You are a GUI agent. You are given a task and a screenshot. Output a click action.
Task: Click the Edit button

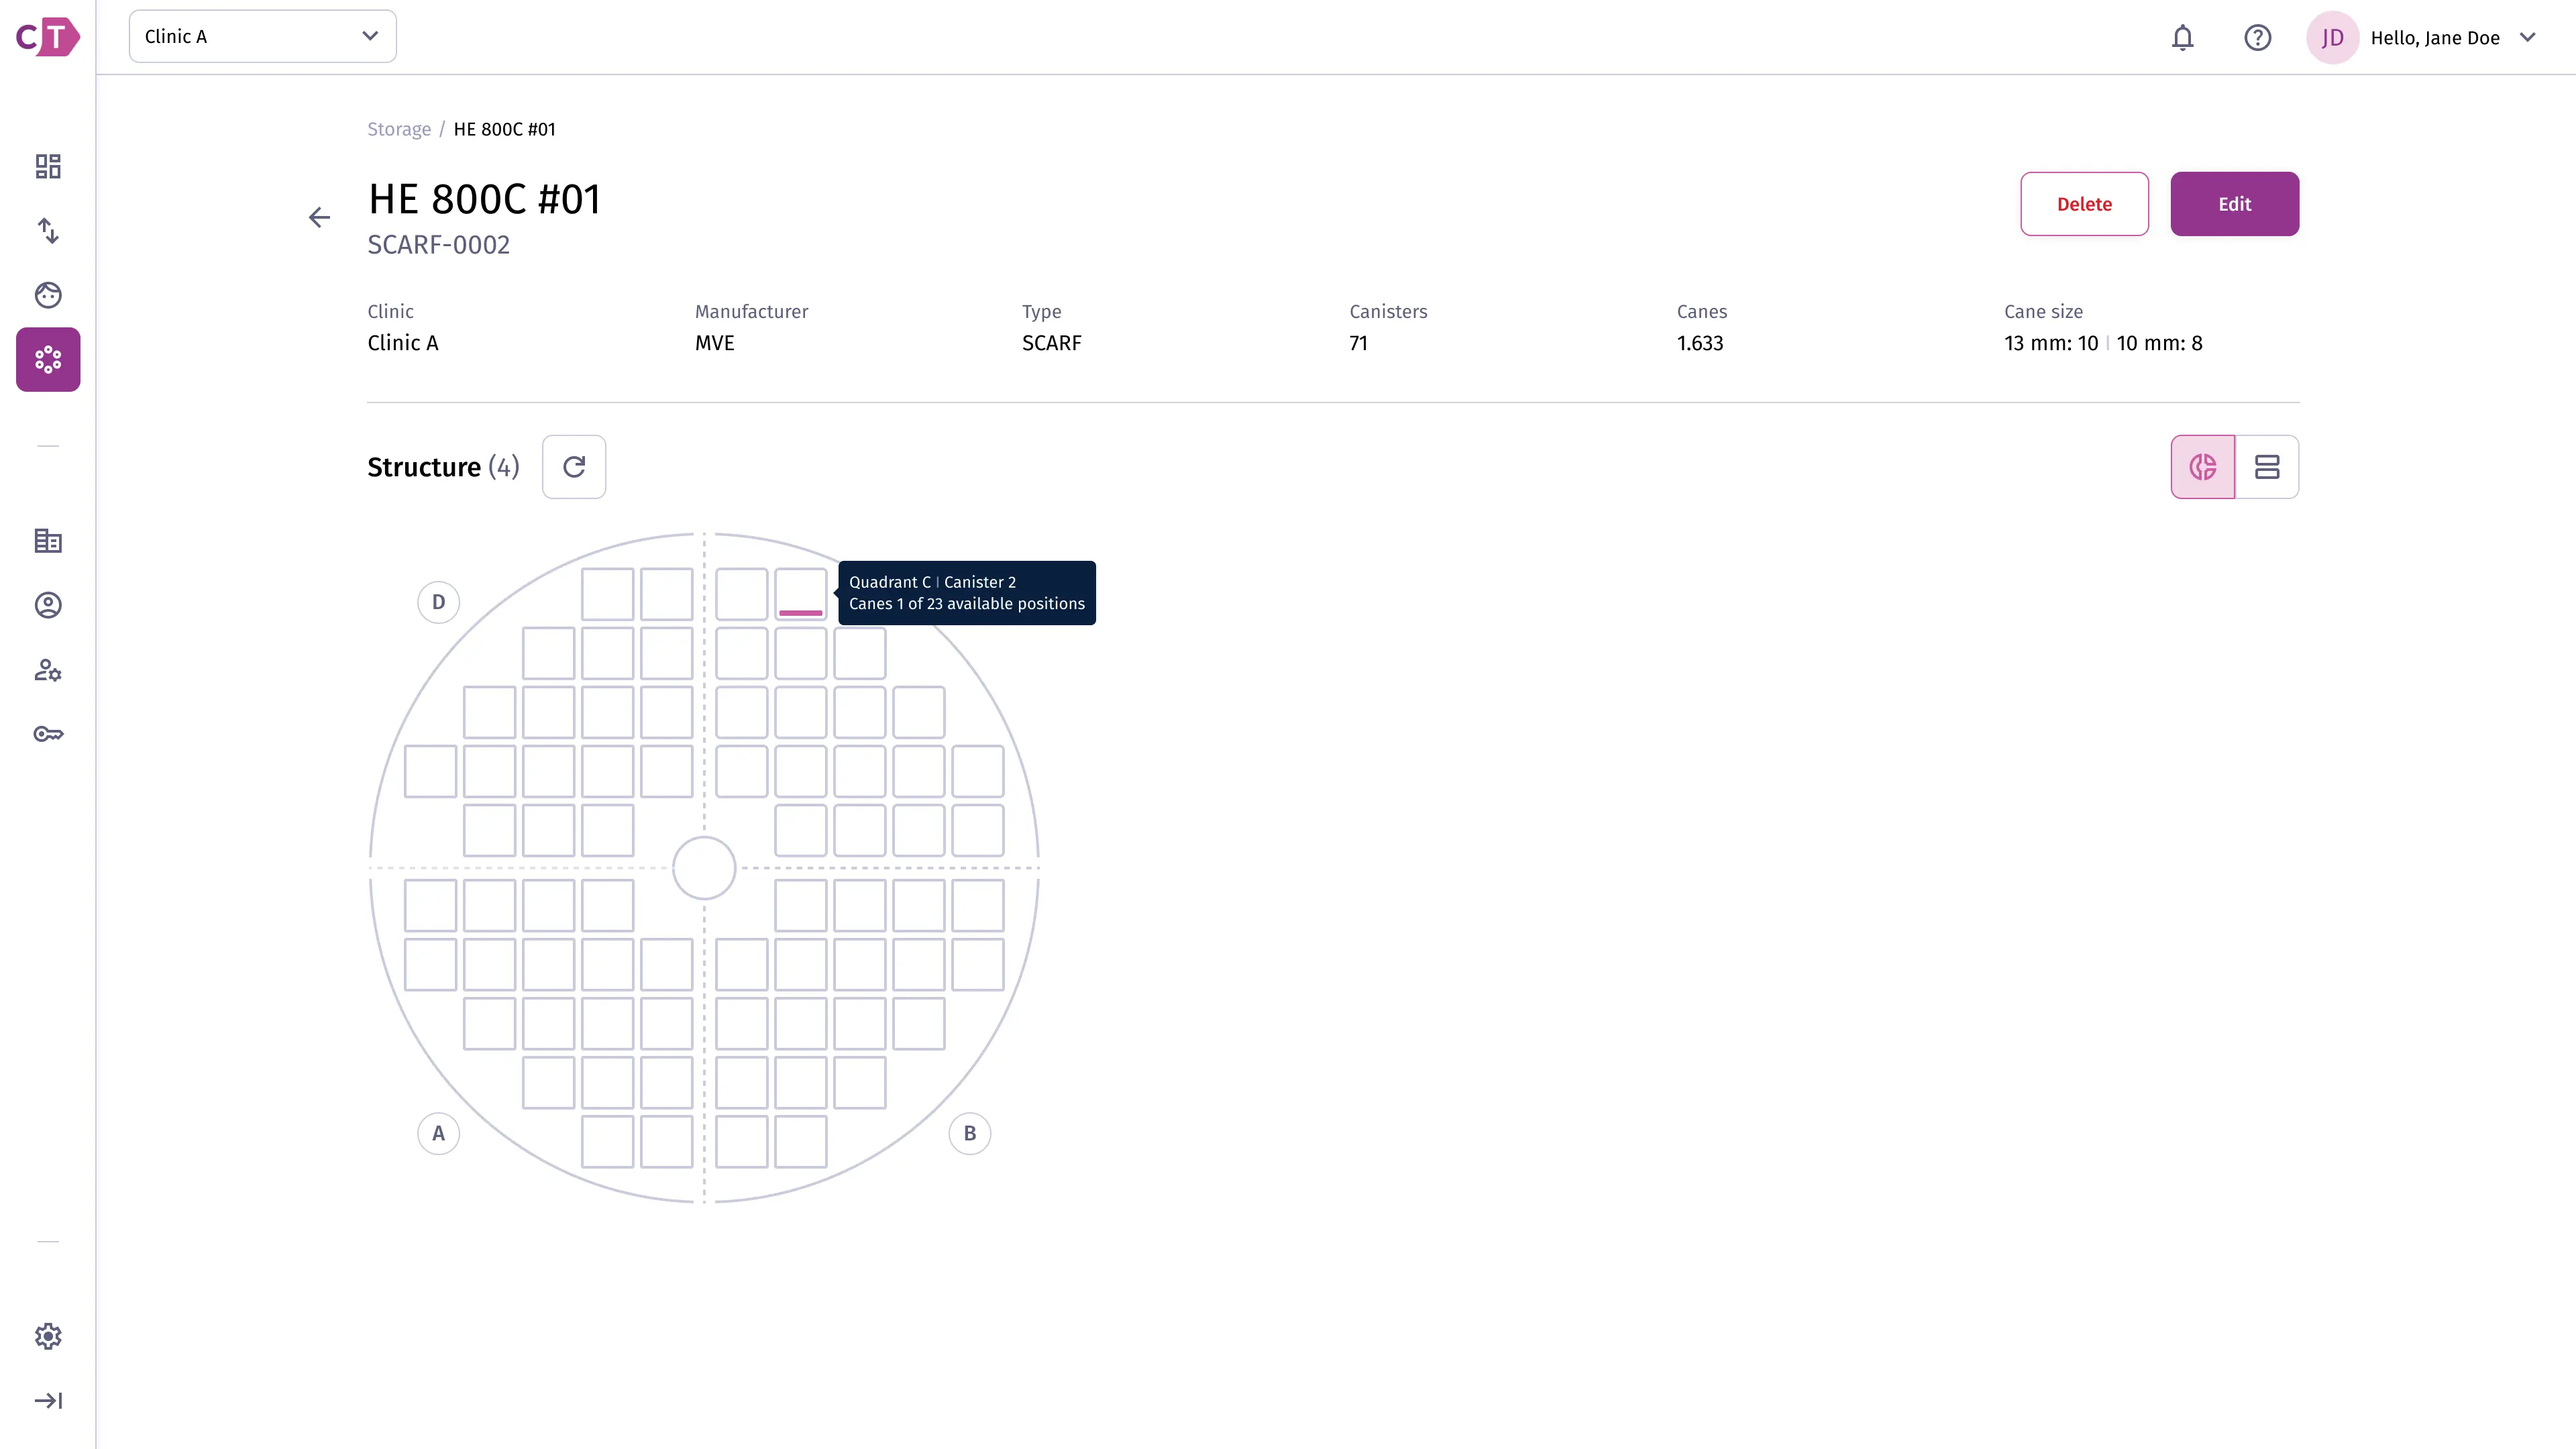(x=2234, y=204)
